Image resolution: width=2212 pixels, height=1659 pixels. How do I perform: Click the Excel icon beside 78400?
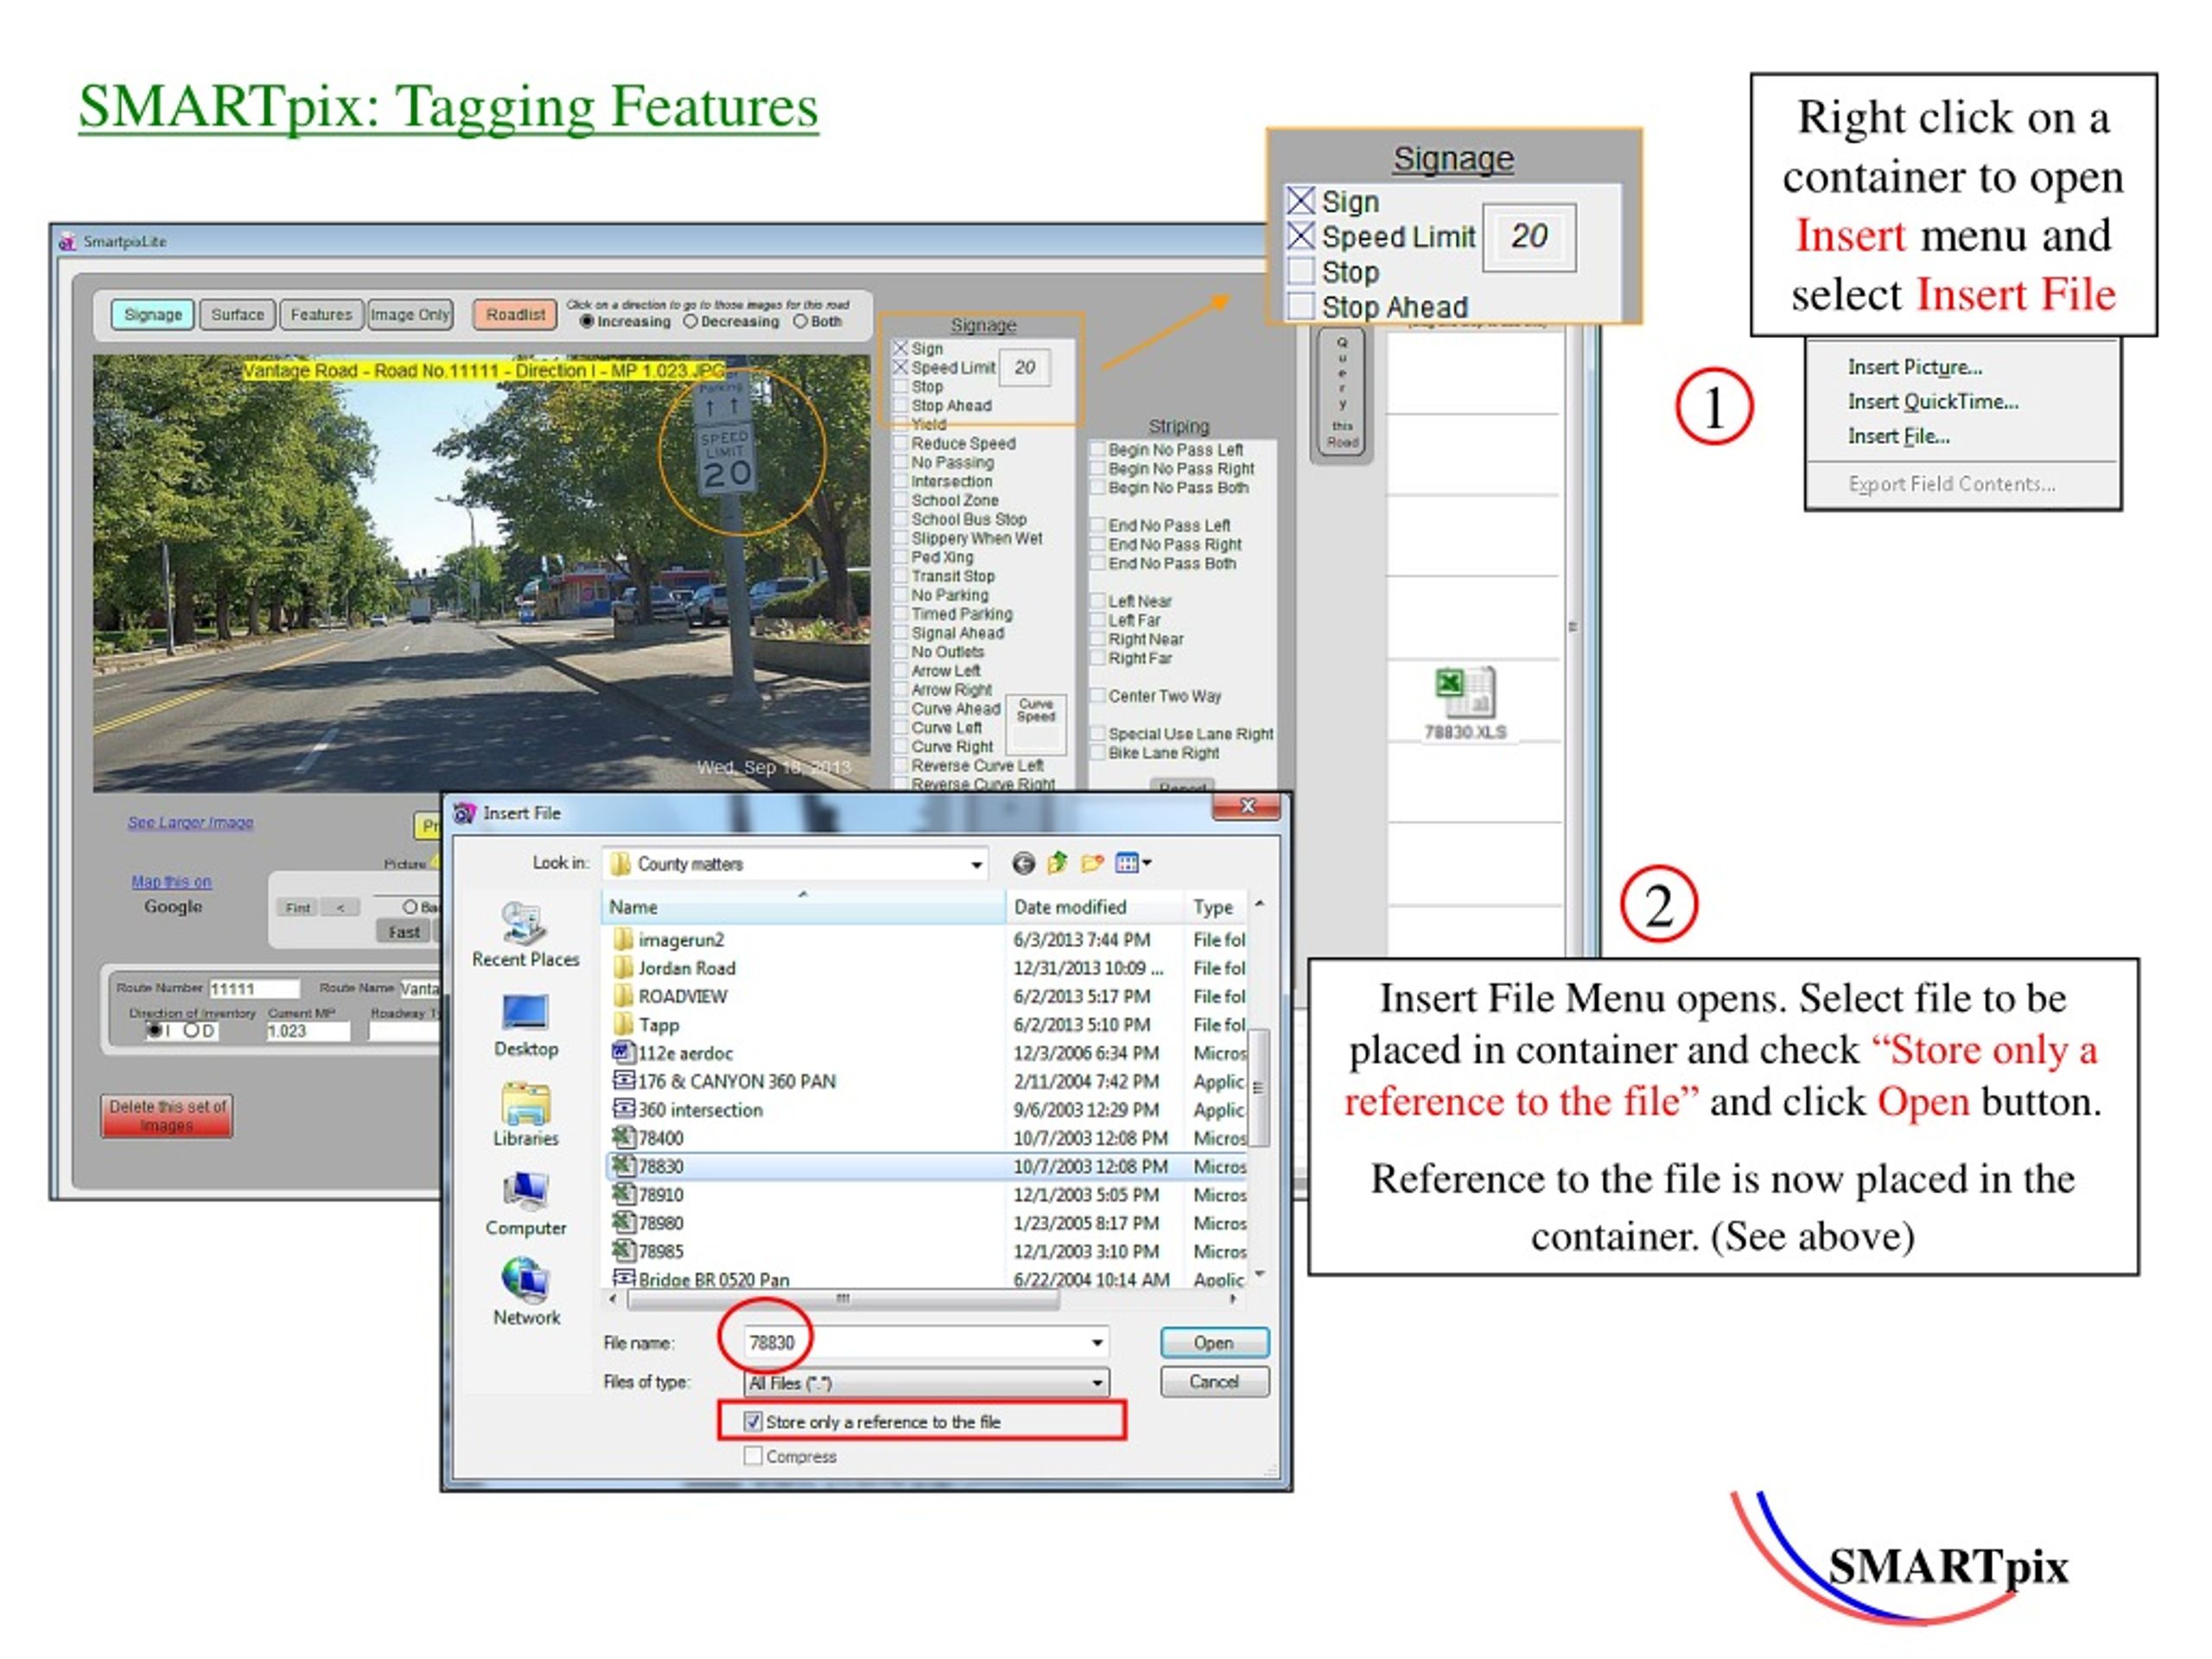(x=623, y=1138)
